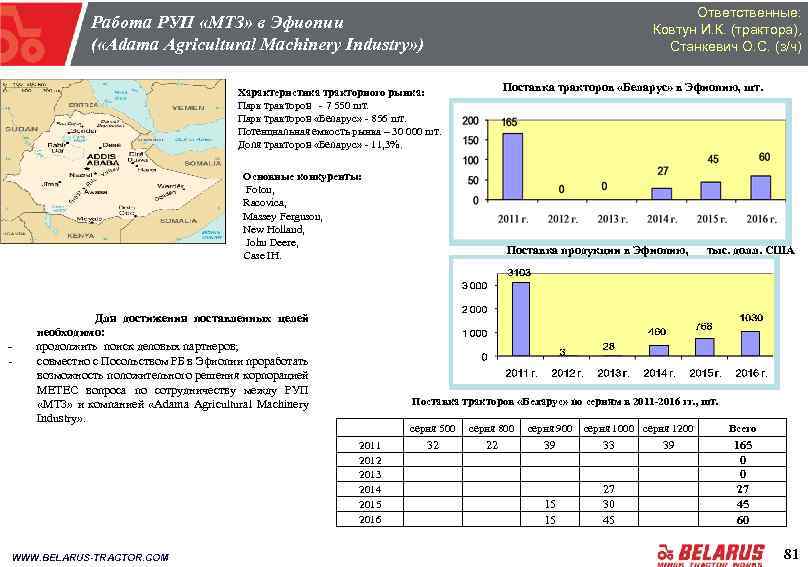Viewport: 808px width, 567px height.
Task: Click the '2013г.' axis label in lower chart
Action: tap(613, 373)
